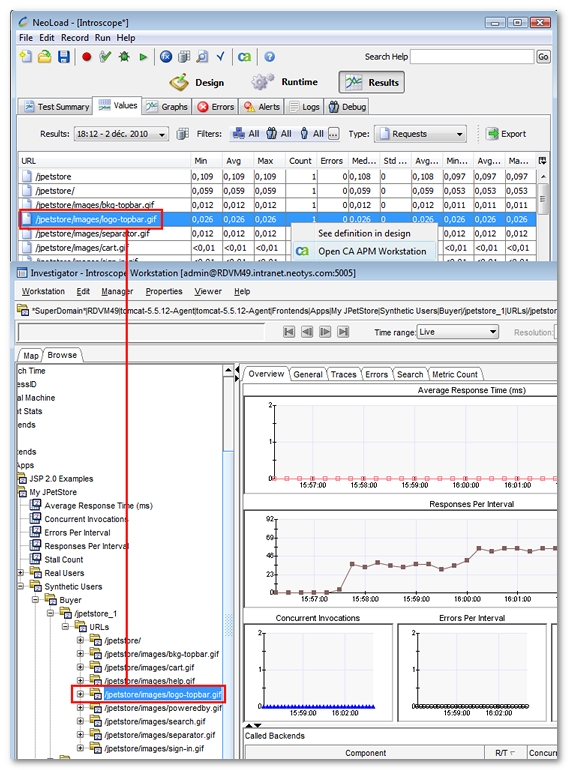
Task: Click the Count column header
Action: (x=300, y=161)
